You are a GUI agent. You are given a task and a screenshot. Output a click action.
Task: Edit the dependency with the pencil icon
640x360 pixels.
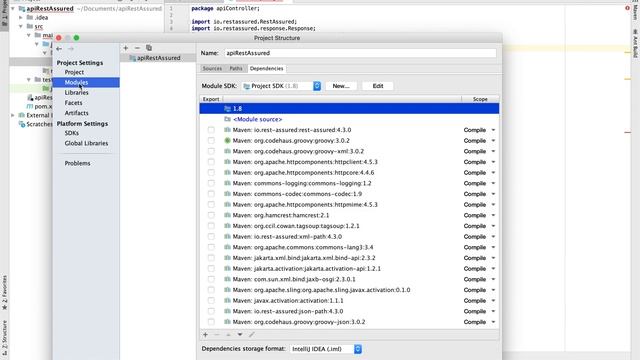pos(251,335)
